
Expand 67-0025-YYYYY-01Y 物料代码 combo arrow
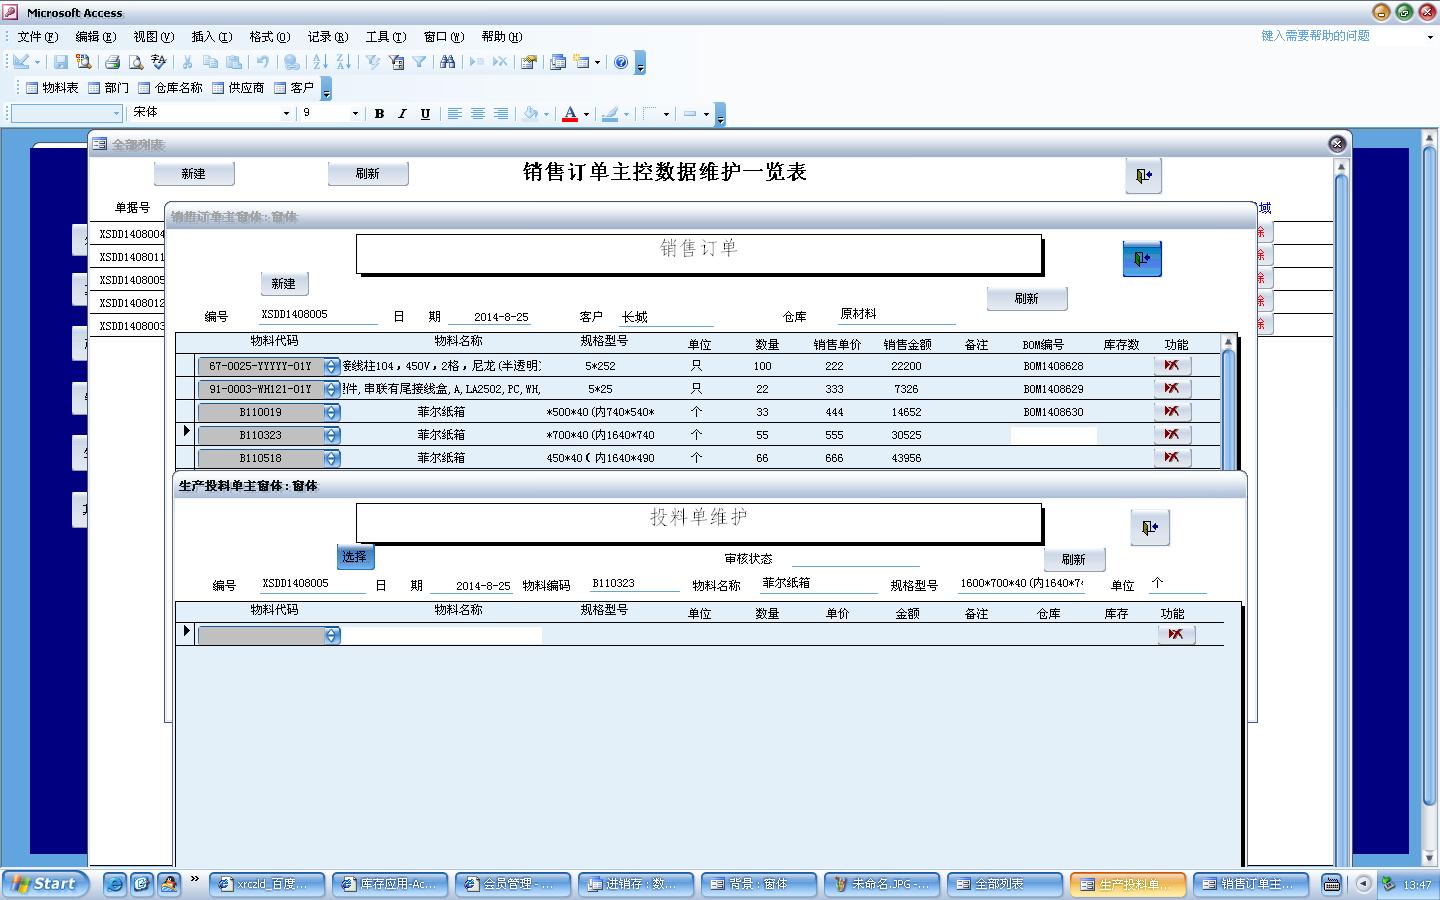click(332, 367)
